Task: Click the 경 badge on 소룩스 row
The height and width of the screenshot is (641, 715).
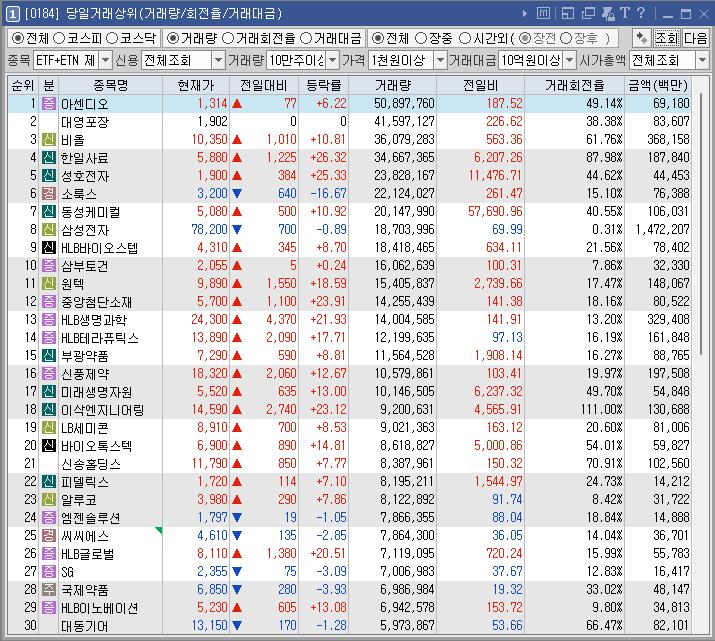Action: point(49,193)
